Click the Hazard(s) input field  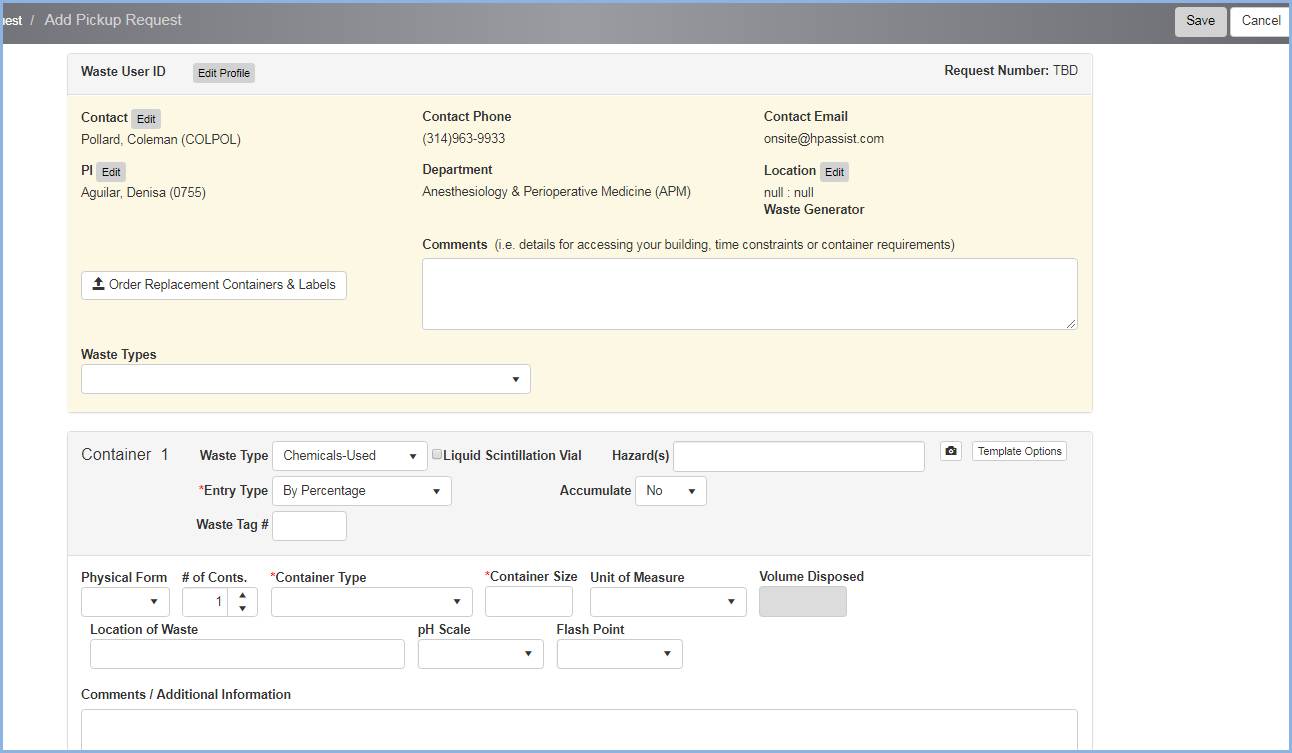pyautogui.click(x=798, y=456)
